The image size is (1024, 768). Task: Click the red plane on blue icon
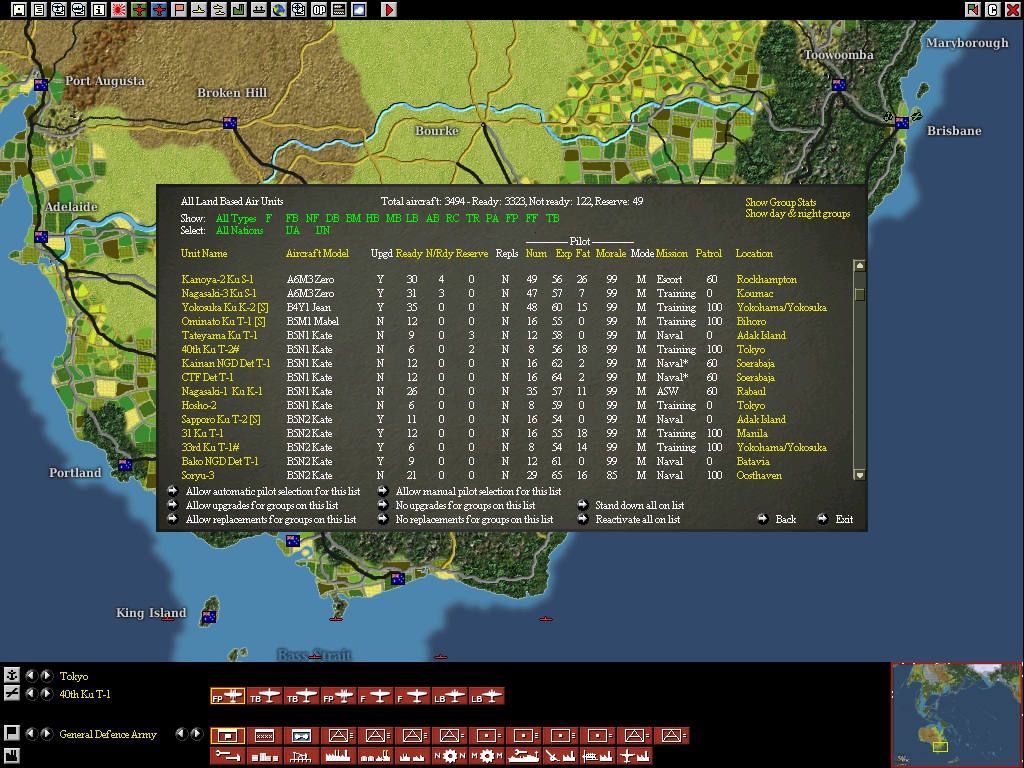159,9
